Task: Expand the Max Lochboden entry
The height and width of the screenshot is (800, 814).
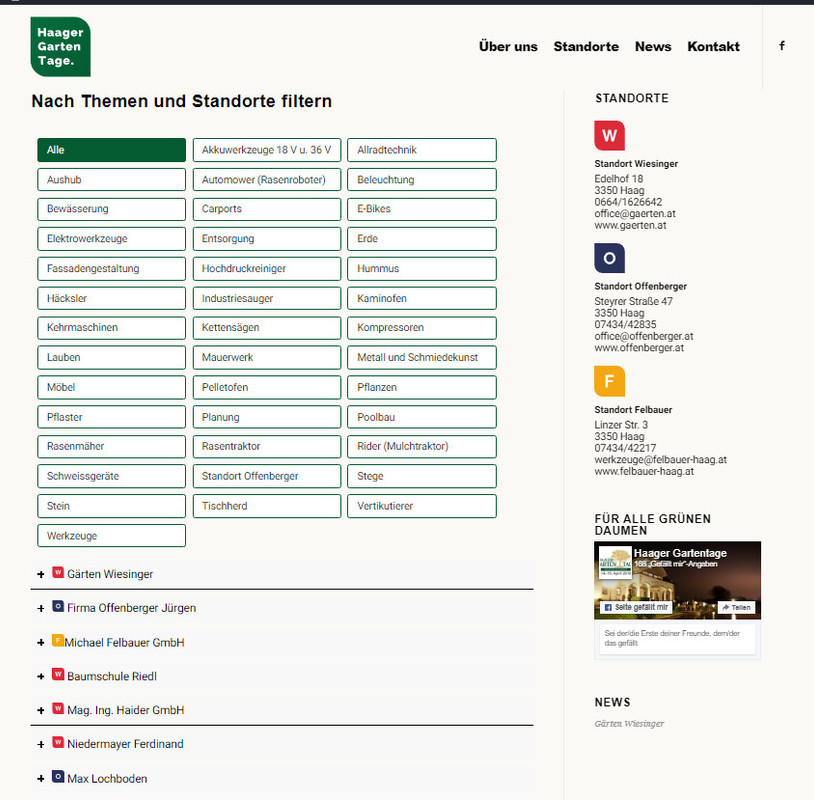Action: tap(41, 779)
